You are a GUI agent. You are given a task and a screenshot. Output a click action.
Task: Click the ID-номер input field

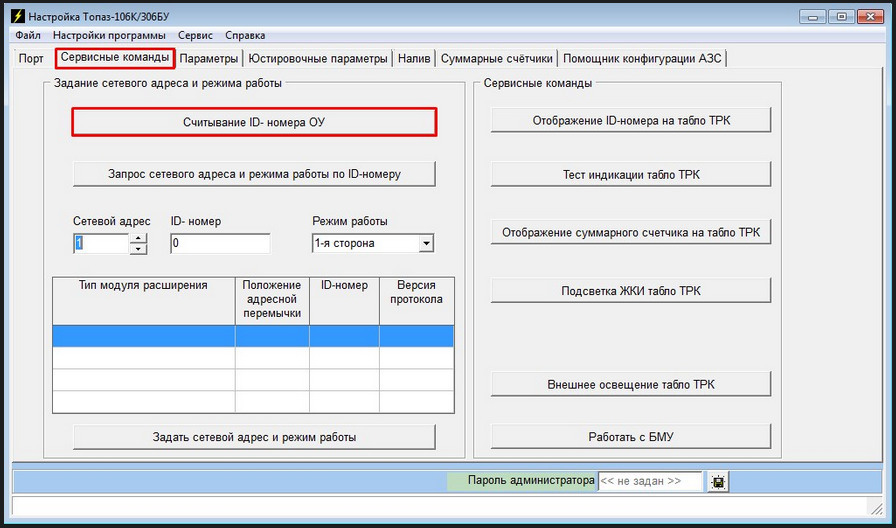(x=220, y=243)
